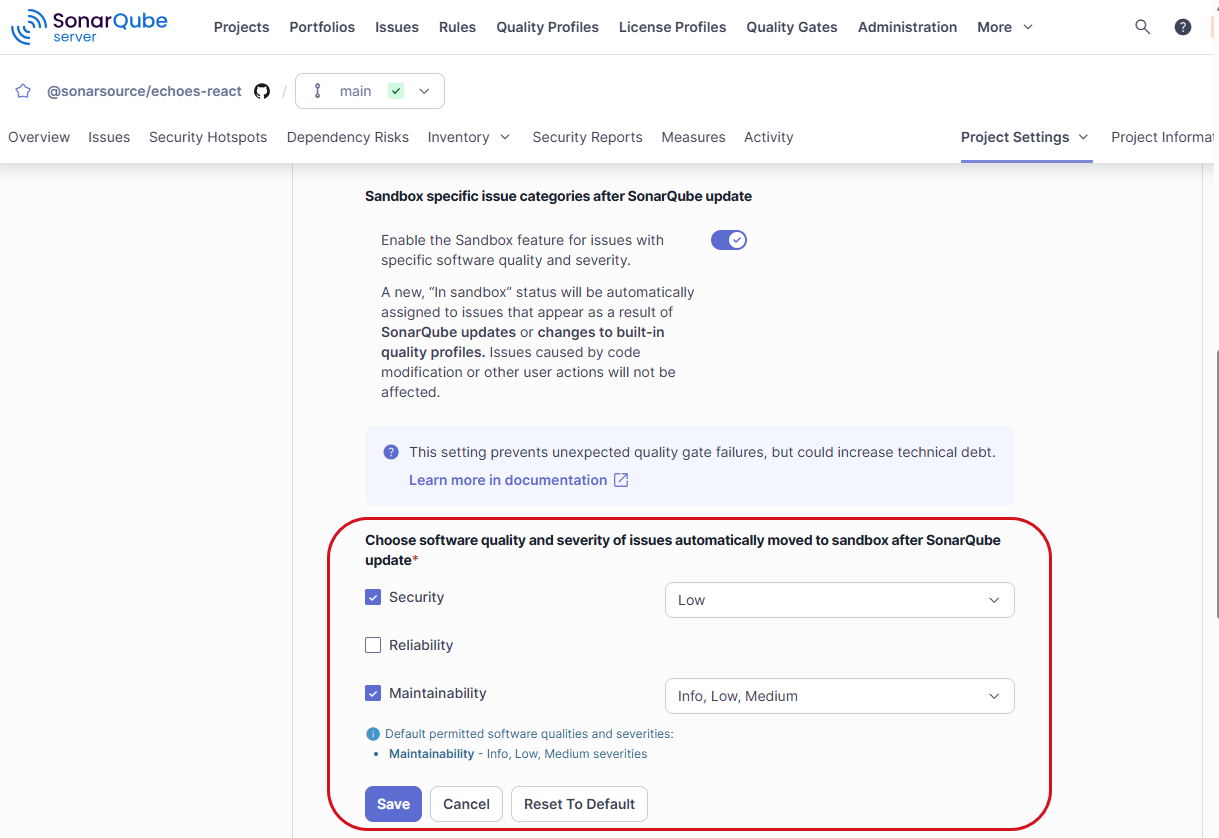Switch to the Security Hotspots tab

coord(208,137)
